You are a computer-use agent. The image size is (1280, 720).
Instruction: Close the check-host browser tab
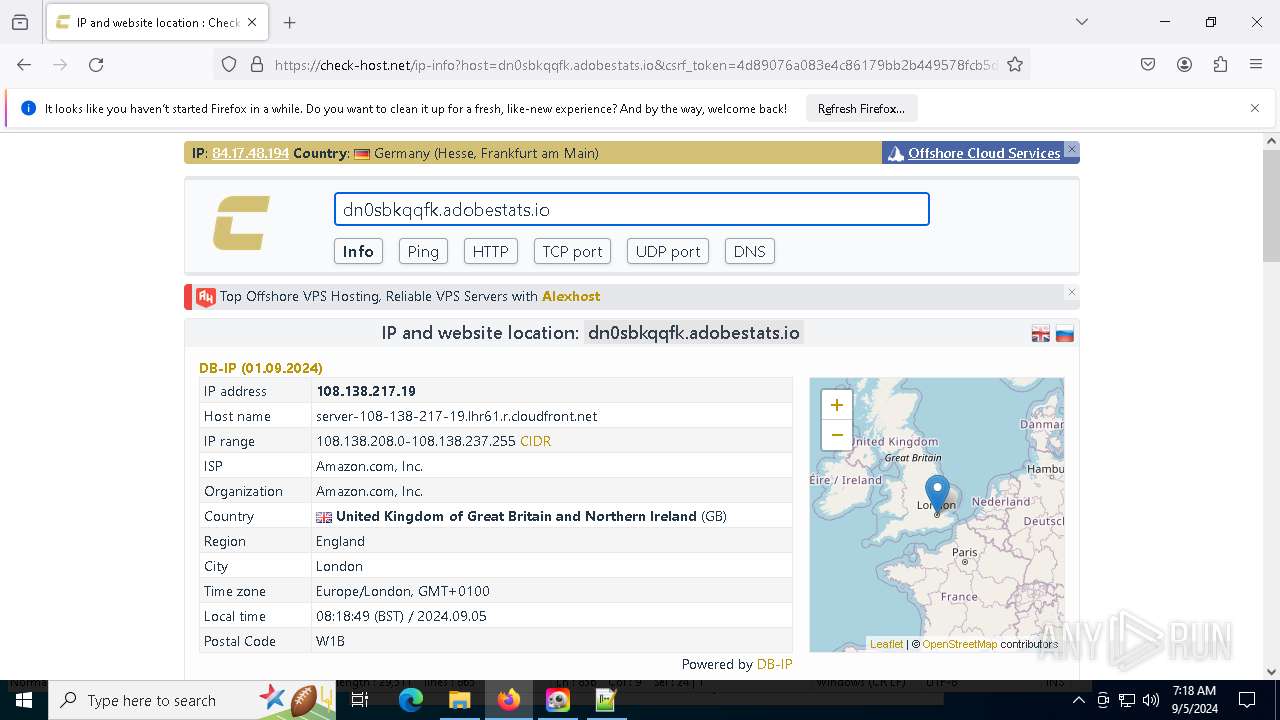click(x=252, y=22)
